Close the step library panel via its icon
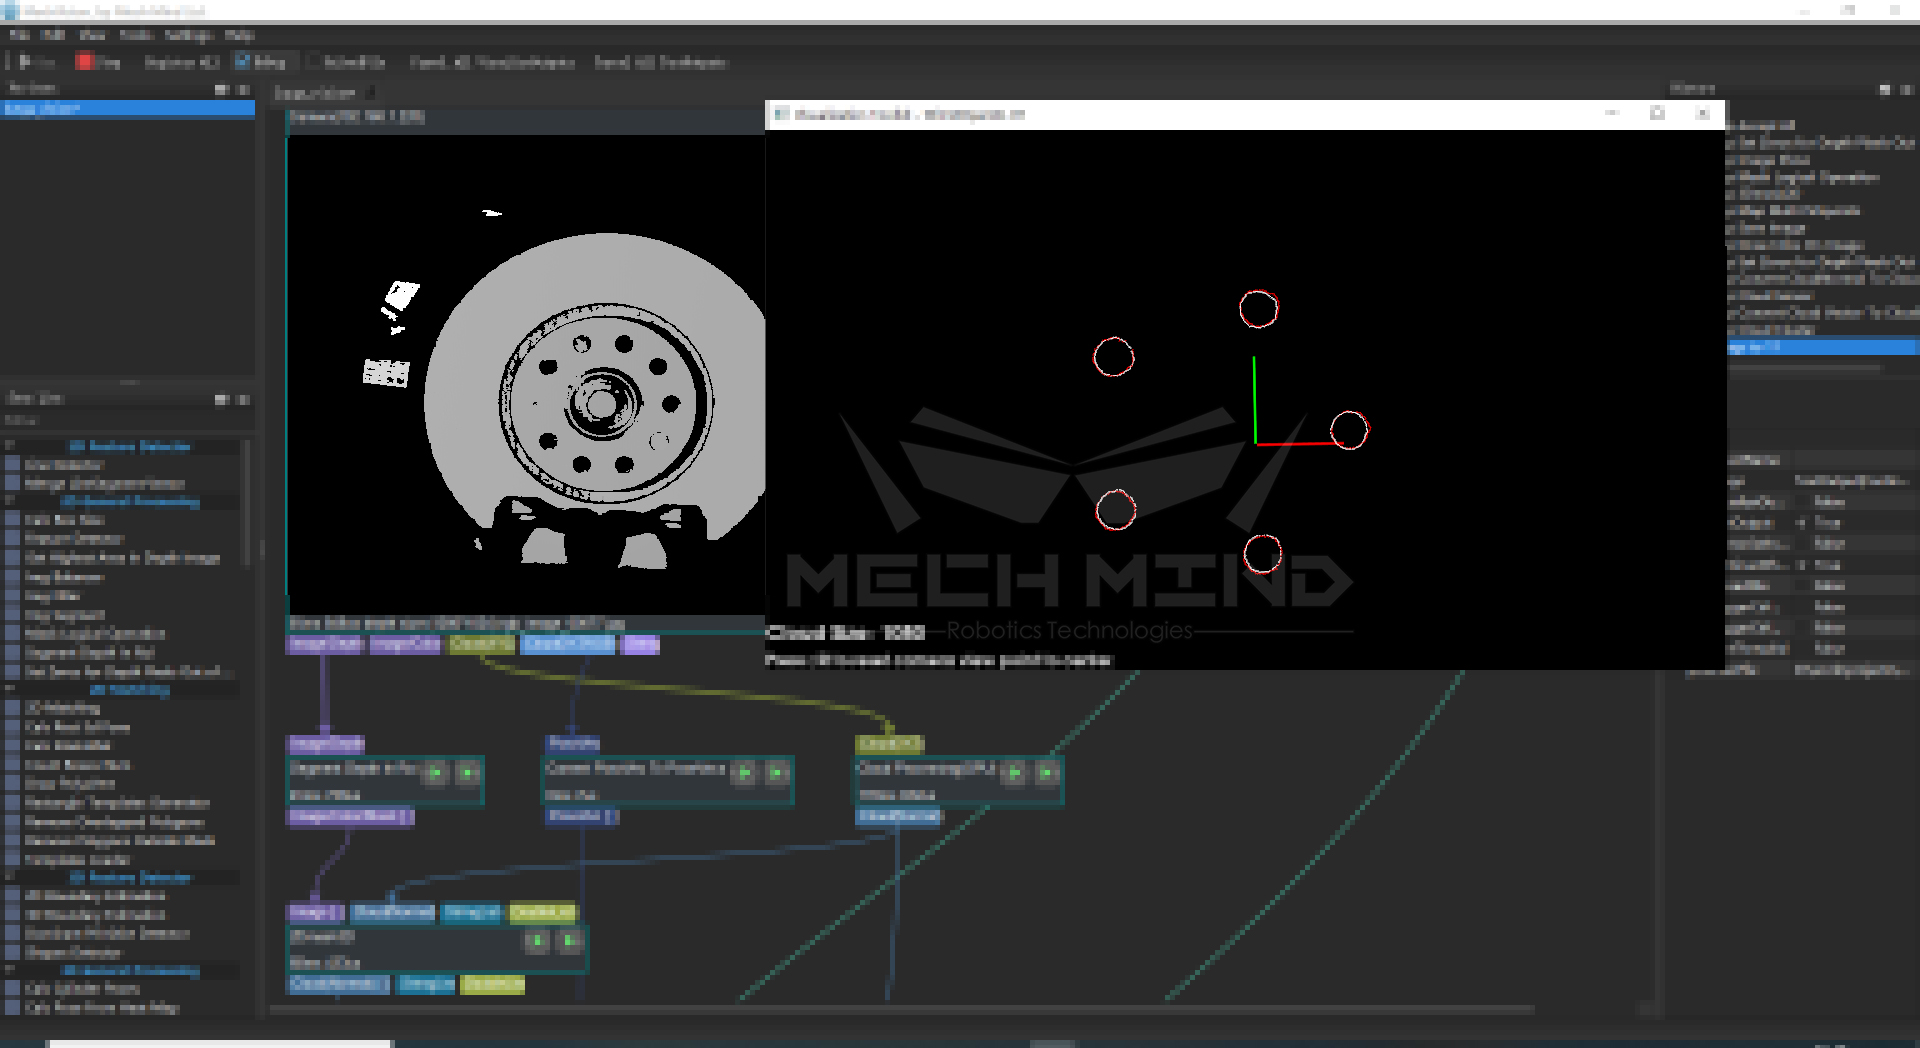The height and width of the screenshot is (1048, 1920). pyautogui.click(x=243, y=400)
